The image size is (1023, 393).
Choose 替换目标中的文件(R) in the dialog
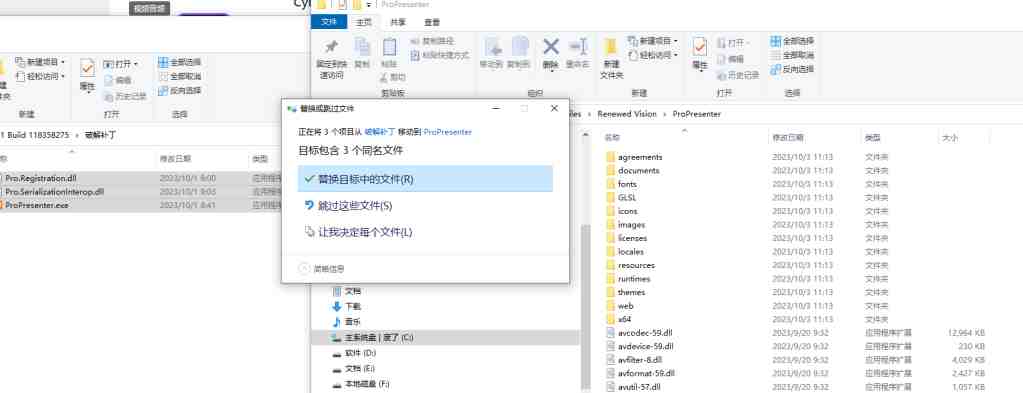425,179
